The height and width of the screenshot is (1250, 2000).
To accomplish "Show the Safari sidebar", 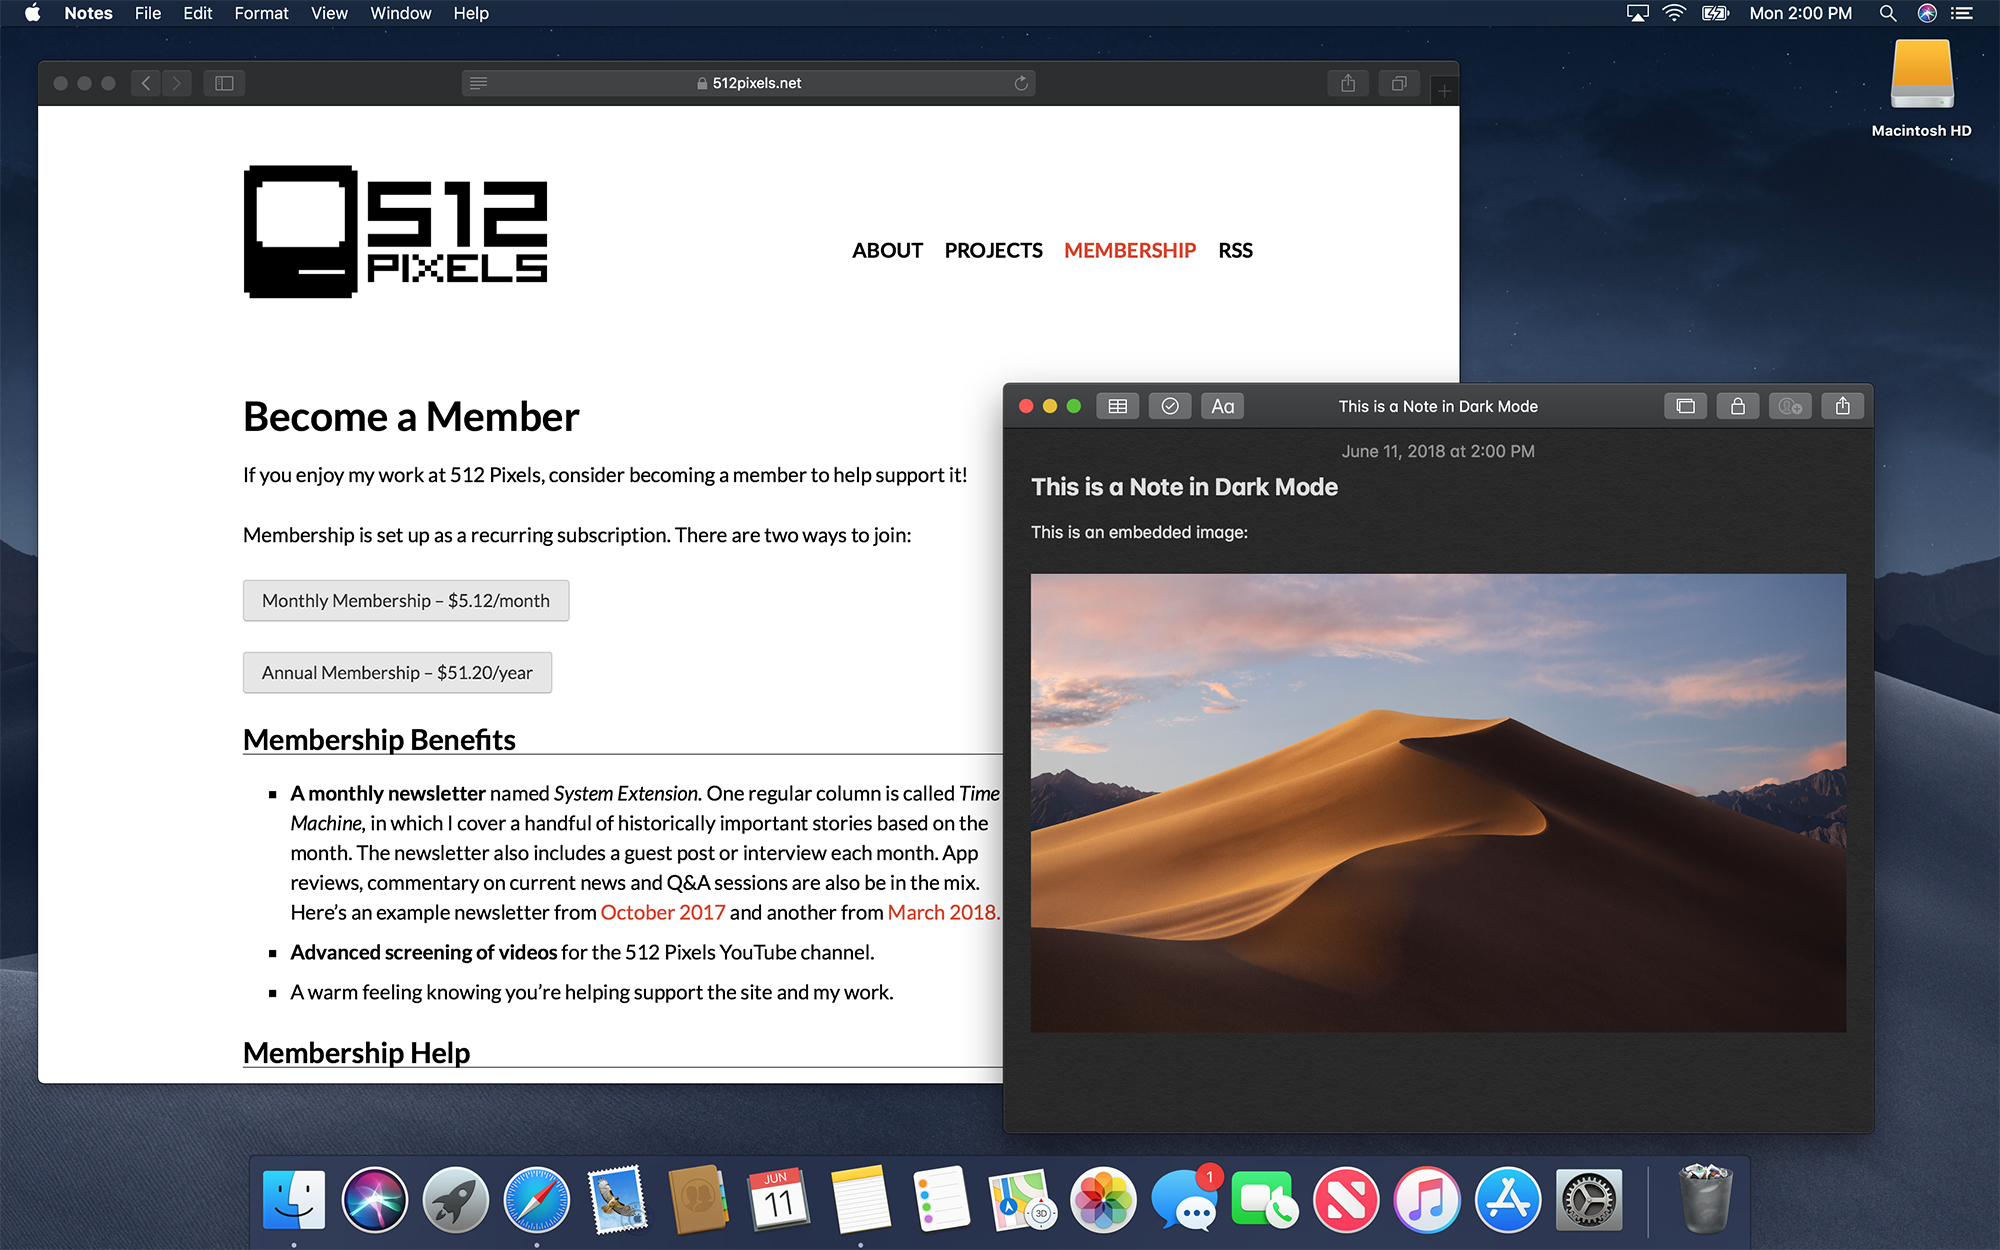I will click(x=224, y=83).
